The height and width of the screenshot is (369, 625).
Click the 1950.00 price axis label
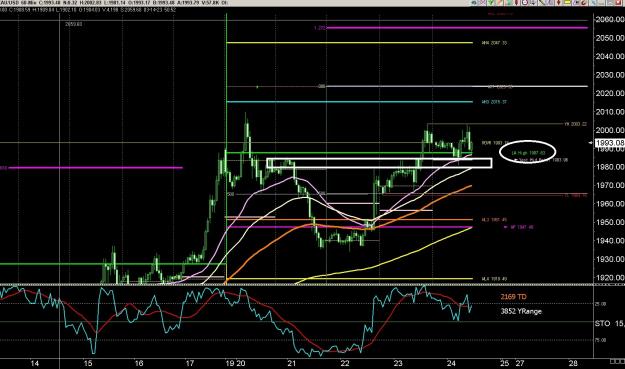point(610,222)
